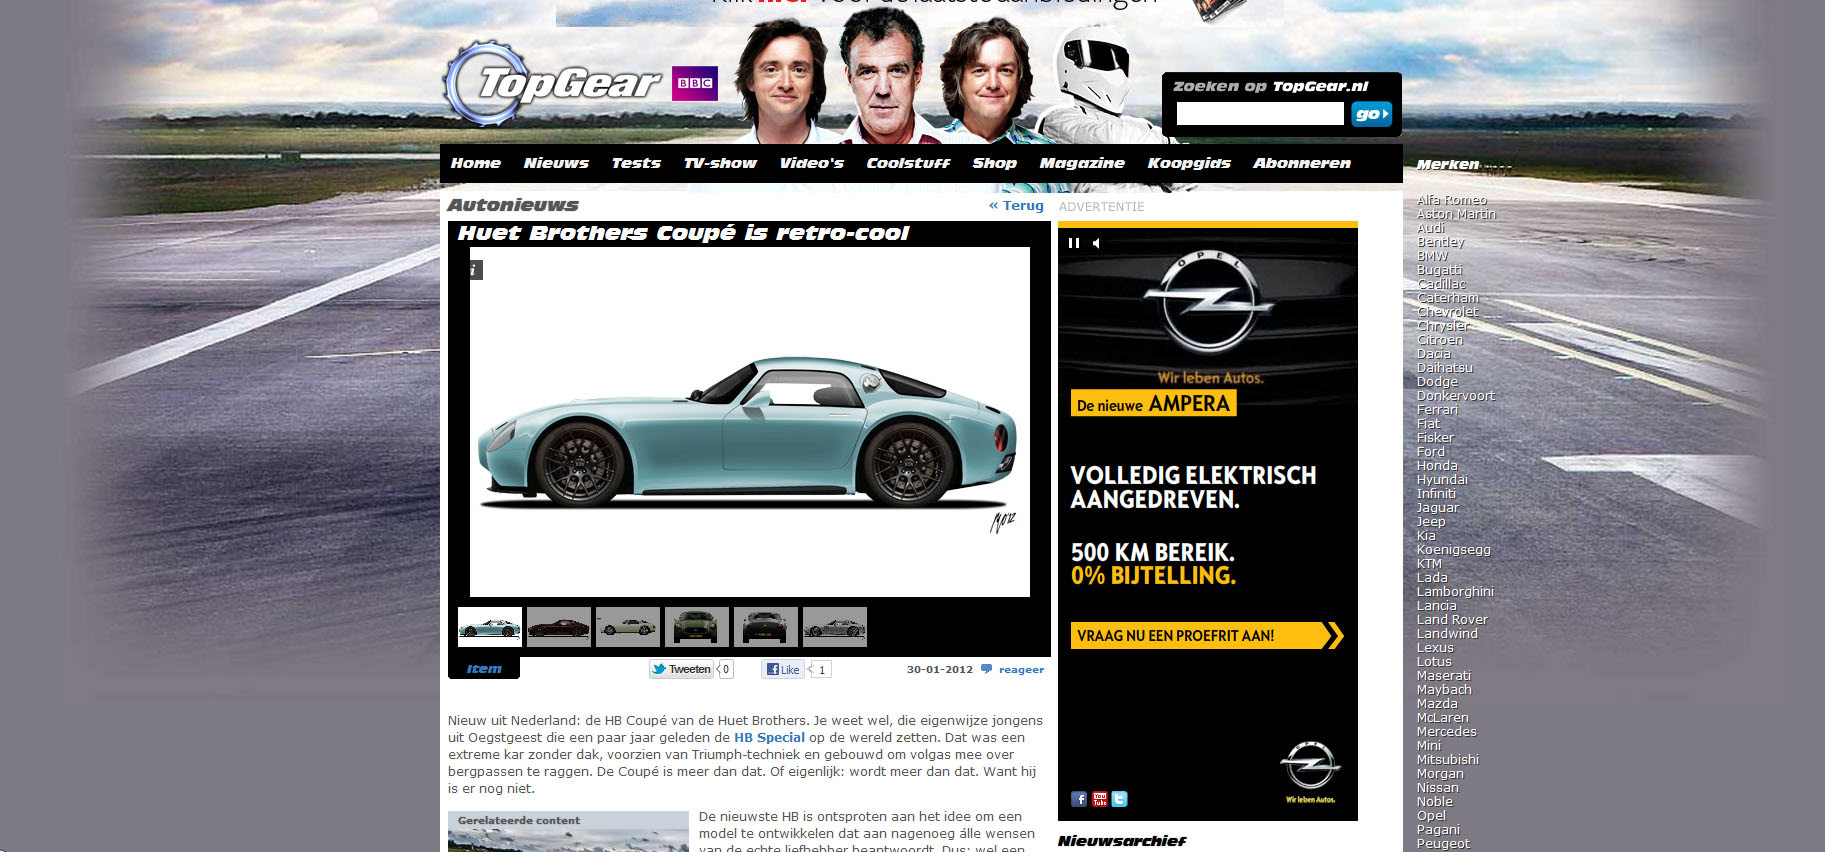The width and height of the screenshot is (1825, 852).
Task: Click the Facebook like count bubble
Action: tap(820, 670)
